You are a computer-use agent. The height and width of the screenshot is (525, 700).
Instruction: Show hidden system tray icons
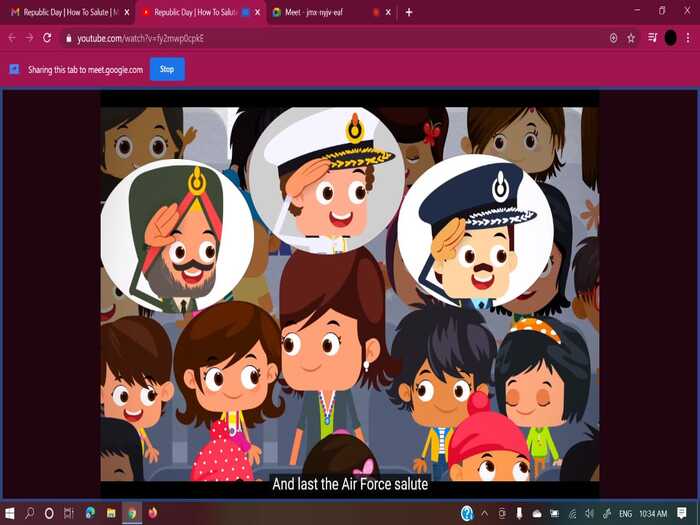(x=485, y=513)
